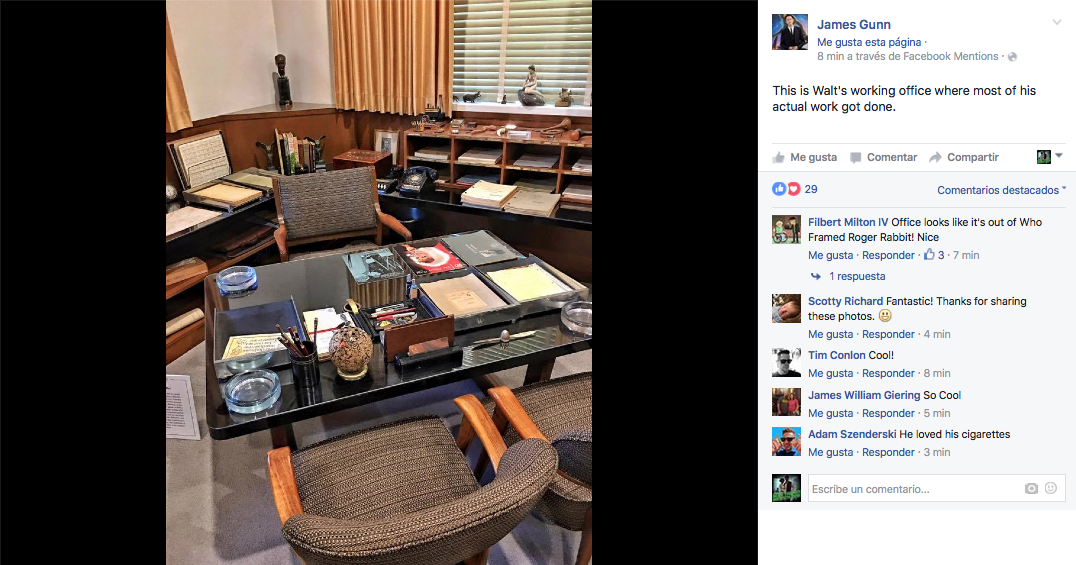Open James Gunn's profile picture
The height and width of the screenshot is (565, 1076).
pyautogui.click(x=790, y=32)
